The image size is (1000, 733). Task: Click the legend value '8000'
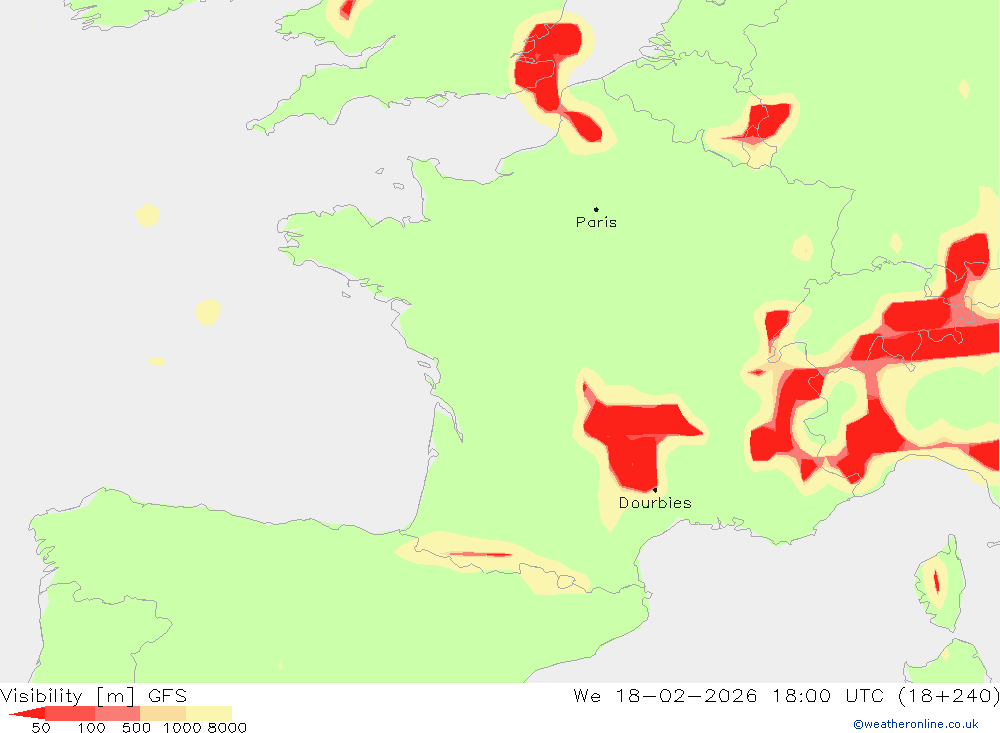coord(227,728)
